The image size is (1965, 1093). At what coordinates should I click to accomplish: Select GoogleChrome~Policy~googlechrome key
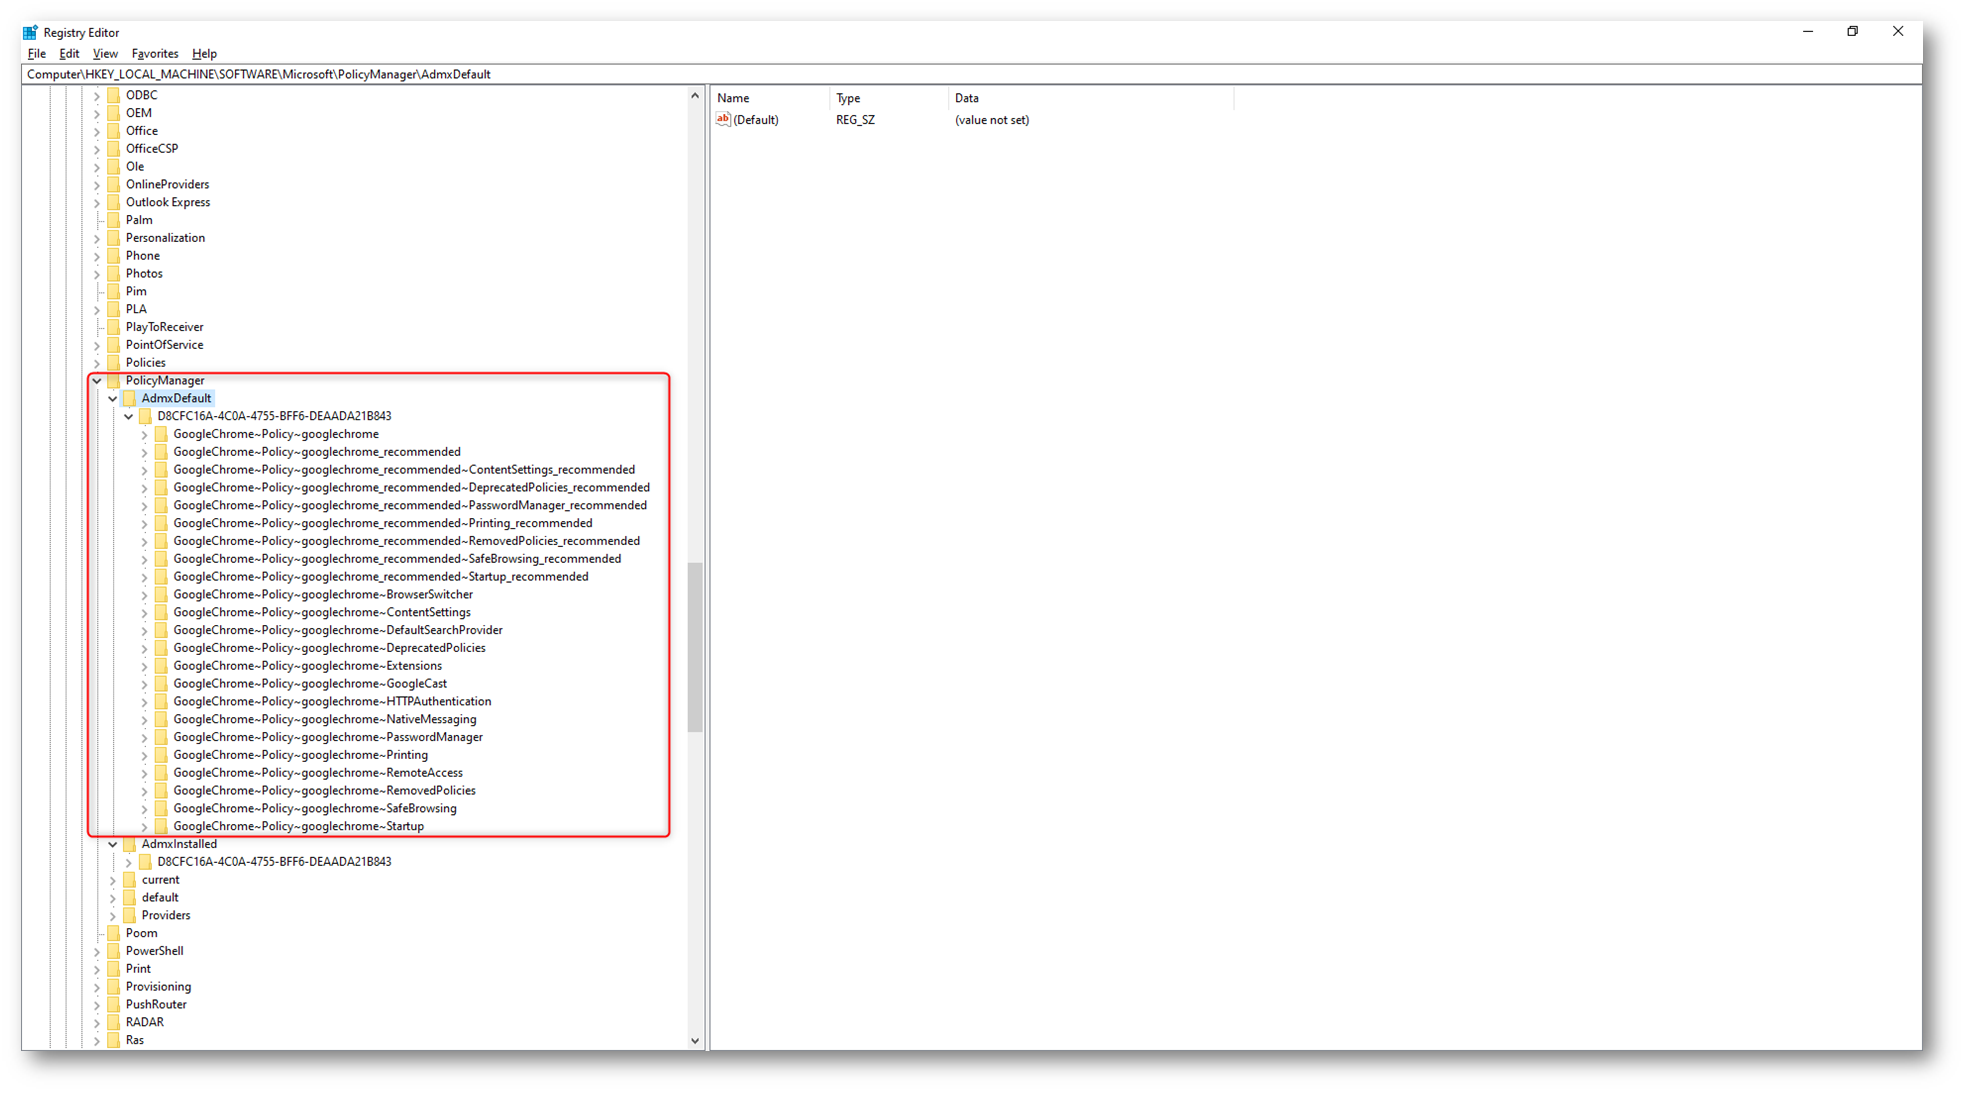coord(276,434)
